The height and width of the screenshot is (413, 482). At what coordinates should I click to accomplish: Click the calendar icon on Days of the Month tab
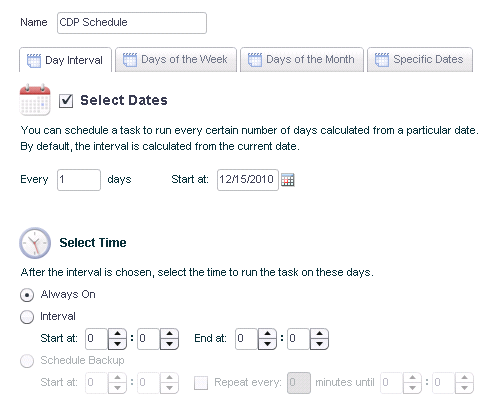pyautogui.click(x=255, y=60)
